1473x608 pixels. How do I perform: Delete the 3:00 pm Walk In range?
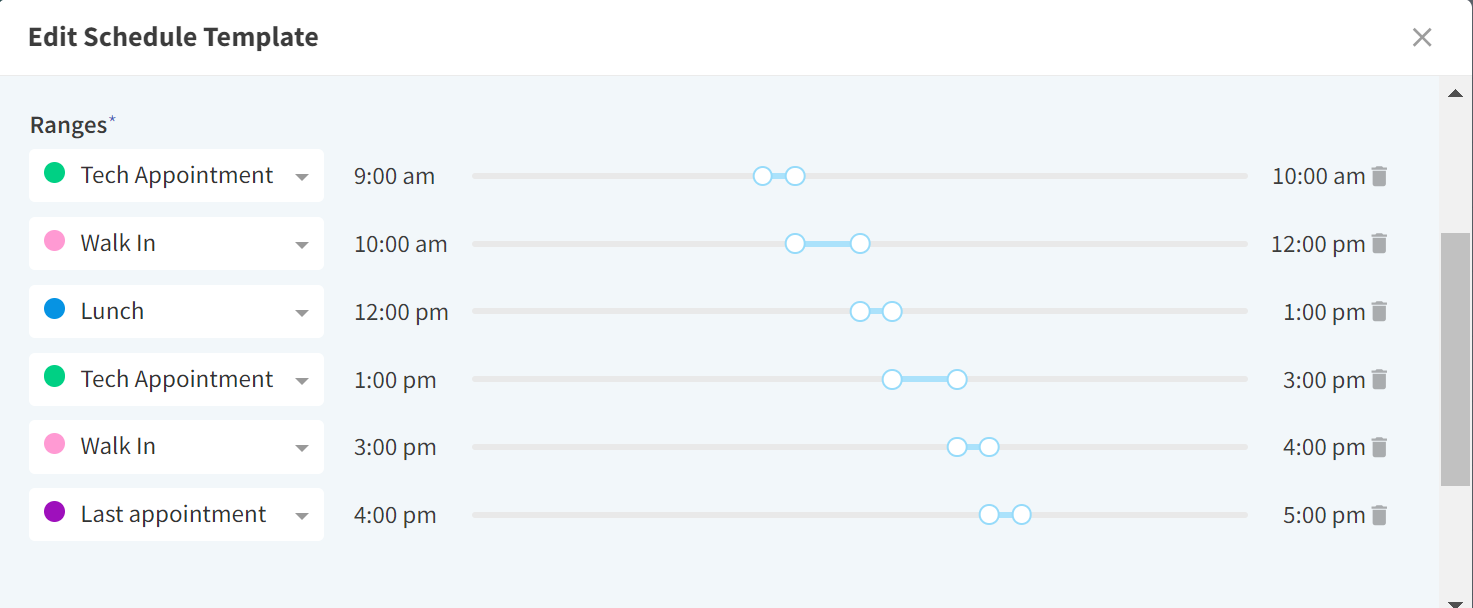click(1379, 447)
